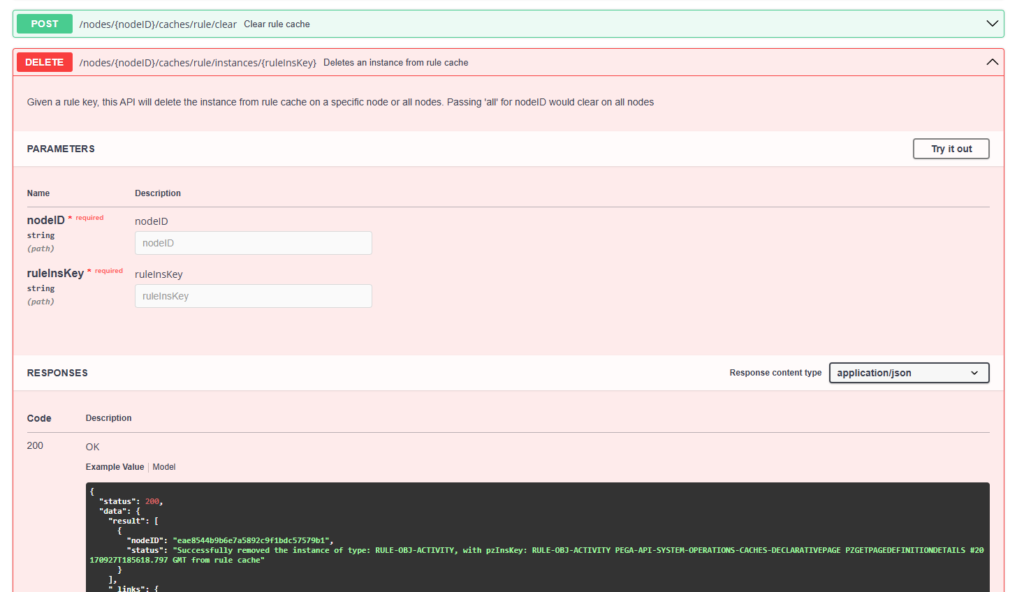Select the Example Value tab
The image size is (1024, 592).
point(114,467)
